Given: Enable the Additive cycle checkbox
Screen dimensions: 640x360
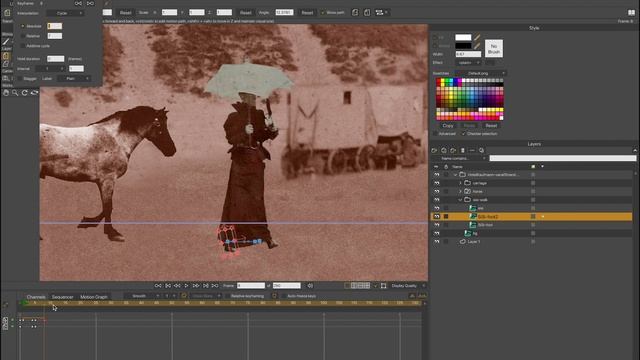Looking at the screenshot, I should pos(23,46).
